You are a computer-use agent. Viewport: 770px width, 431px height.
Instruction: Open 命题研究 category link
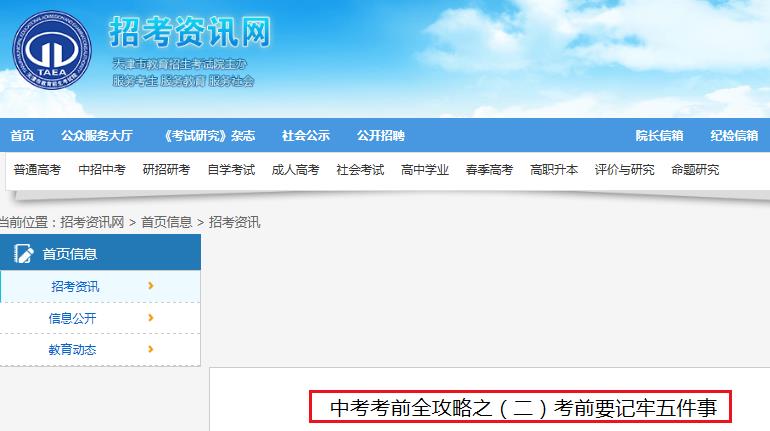click(x=695, y=170)
